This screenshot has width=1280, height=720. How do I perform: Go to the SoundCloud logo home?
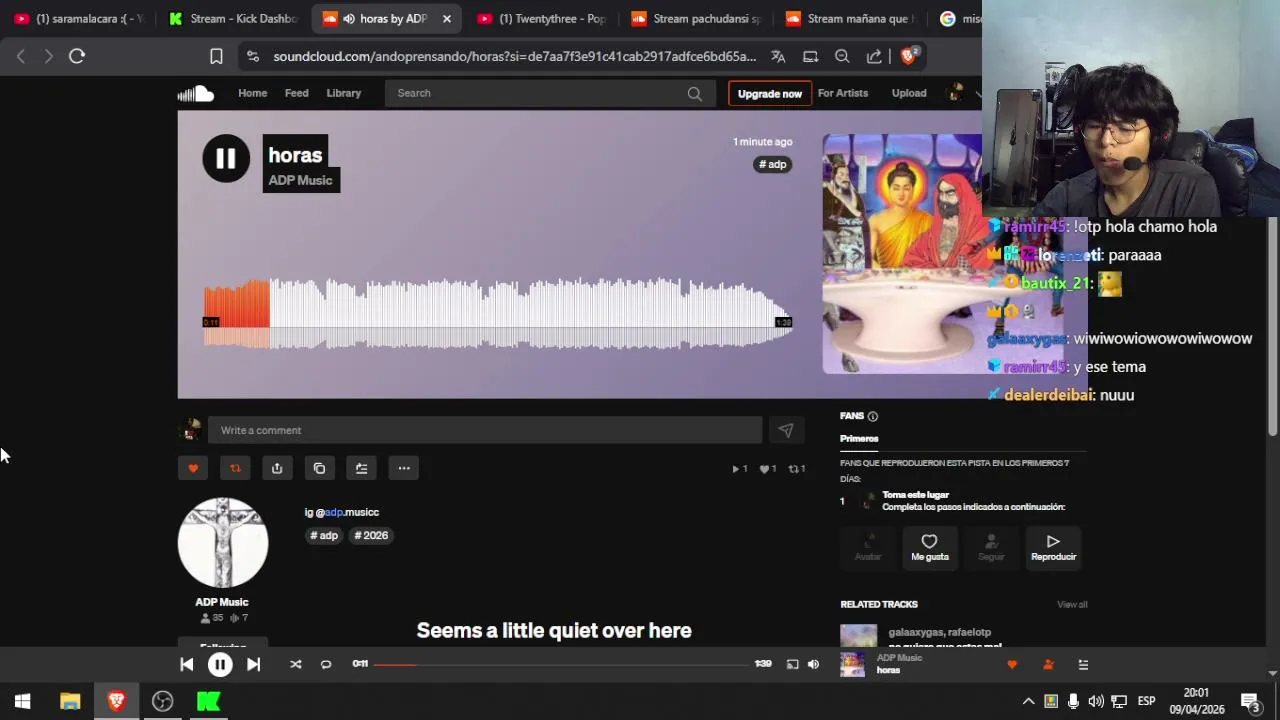pos(196,93)
